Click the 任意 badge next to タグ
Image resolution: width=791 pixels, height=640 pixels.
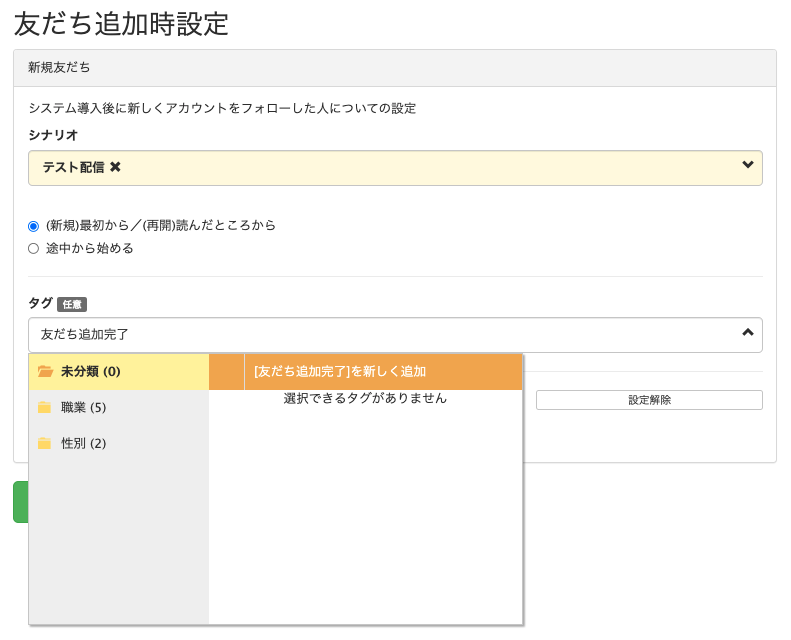point(72,304)
